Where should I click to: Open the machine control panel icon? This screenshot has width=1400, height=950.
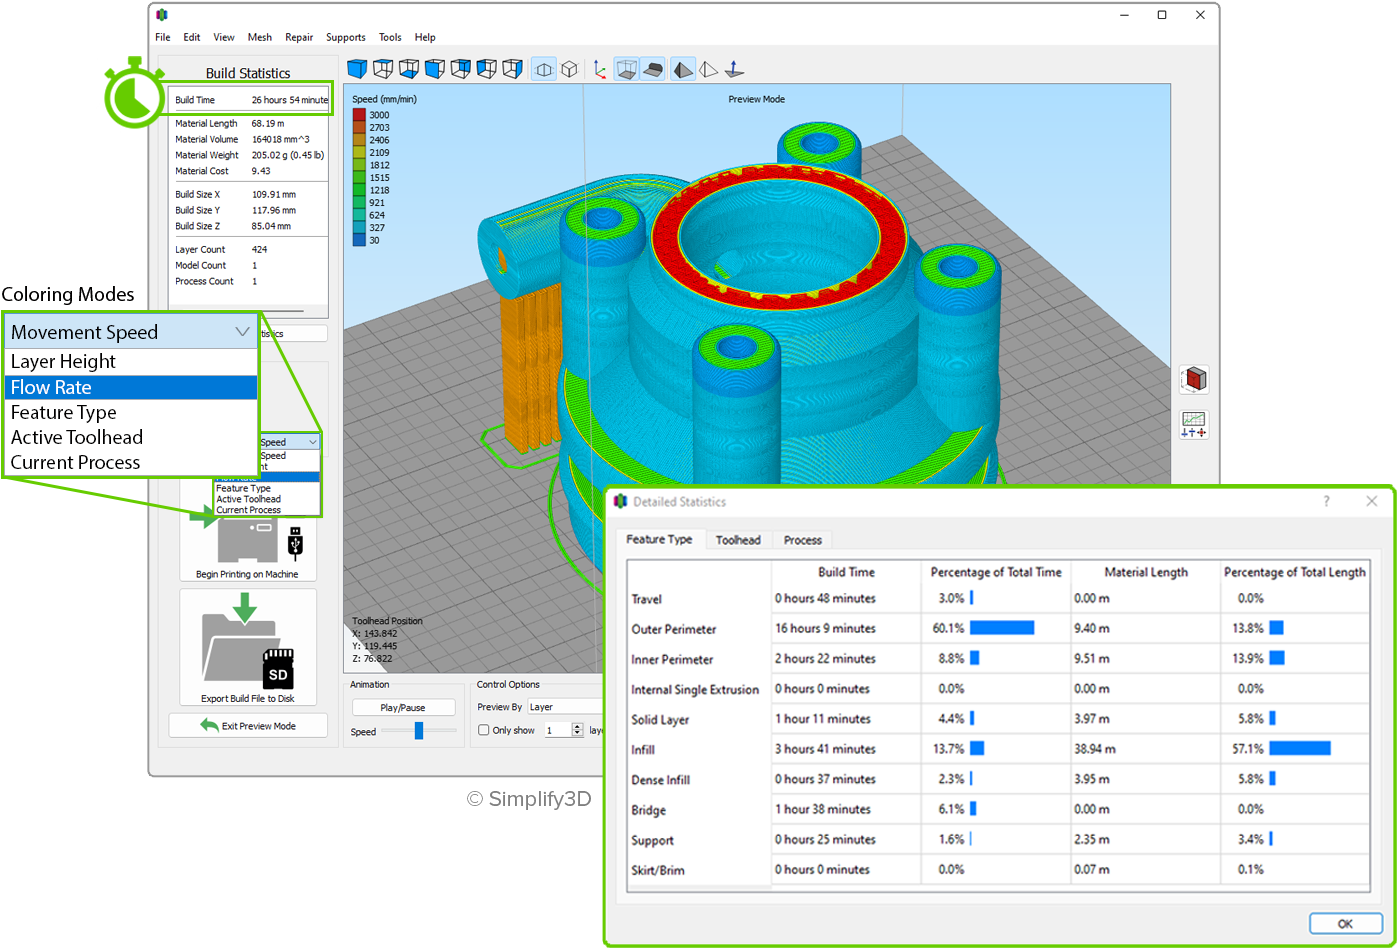1195,425
